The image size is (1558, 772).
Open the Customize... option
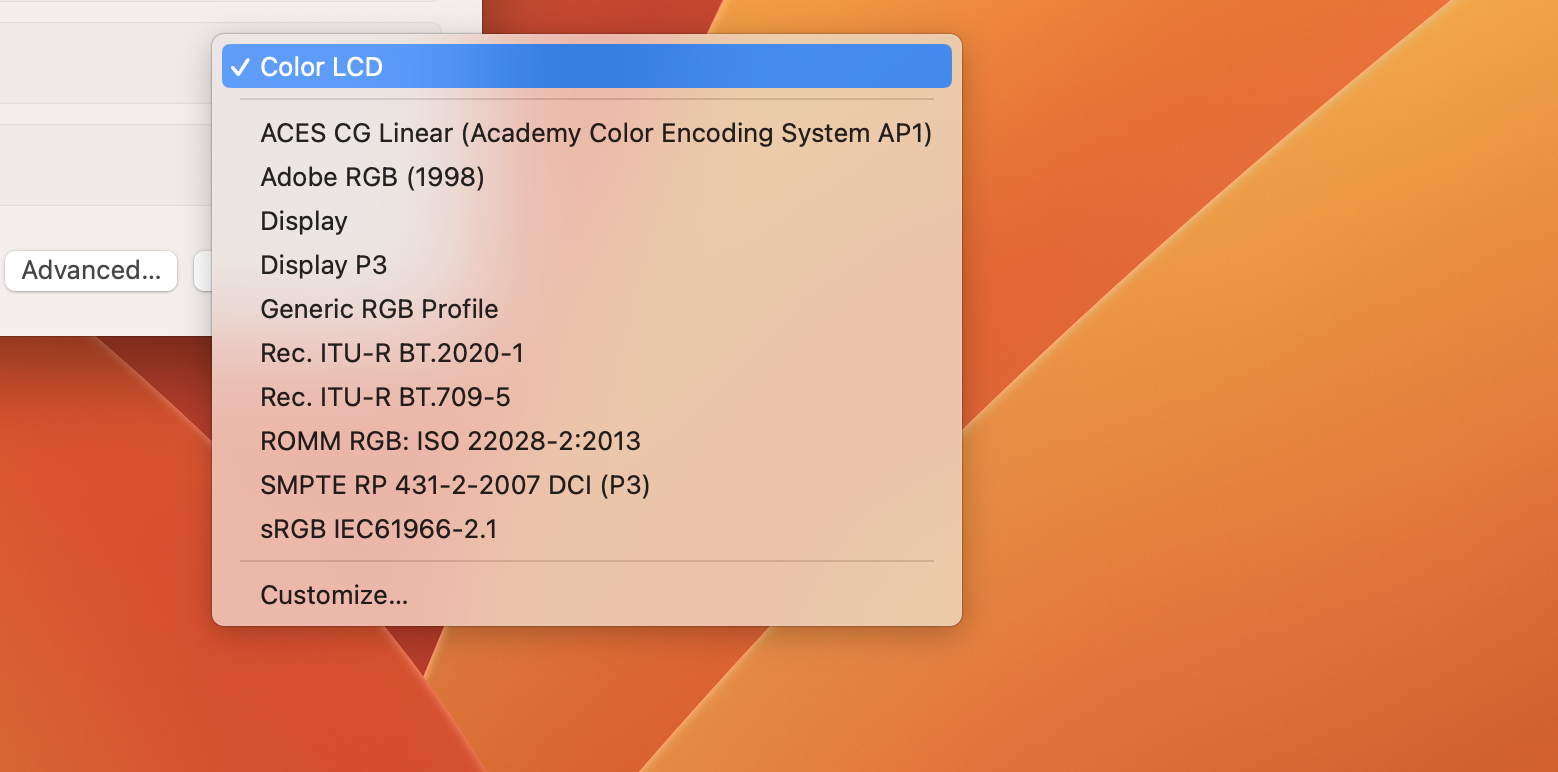[x=587, y=595]
